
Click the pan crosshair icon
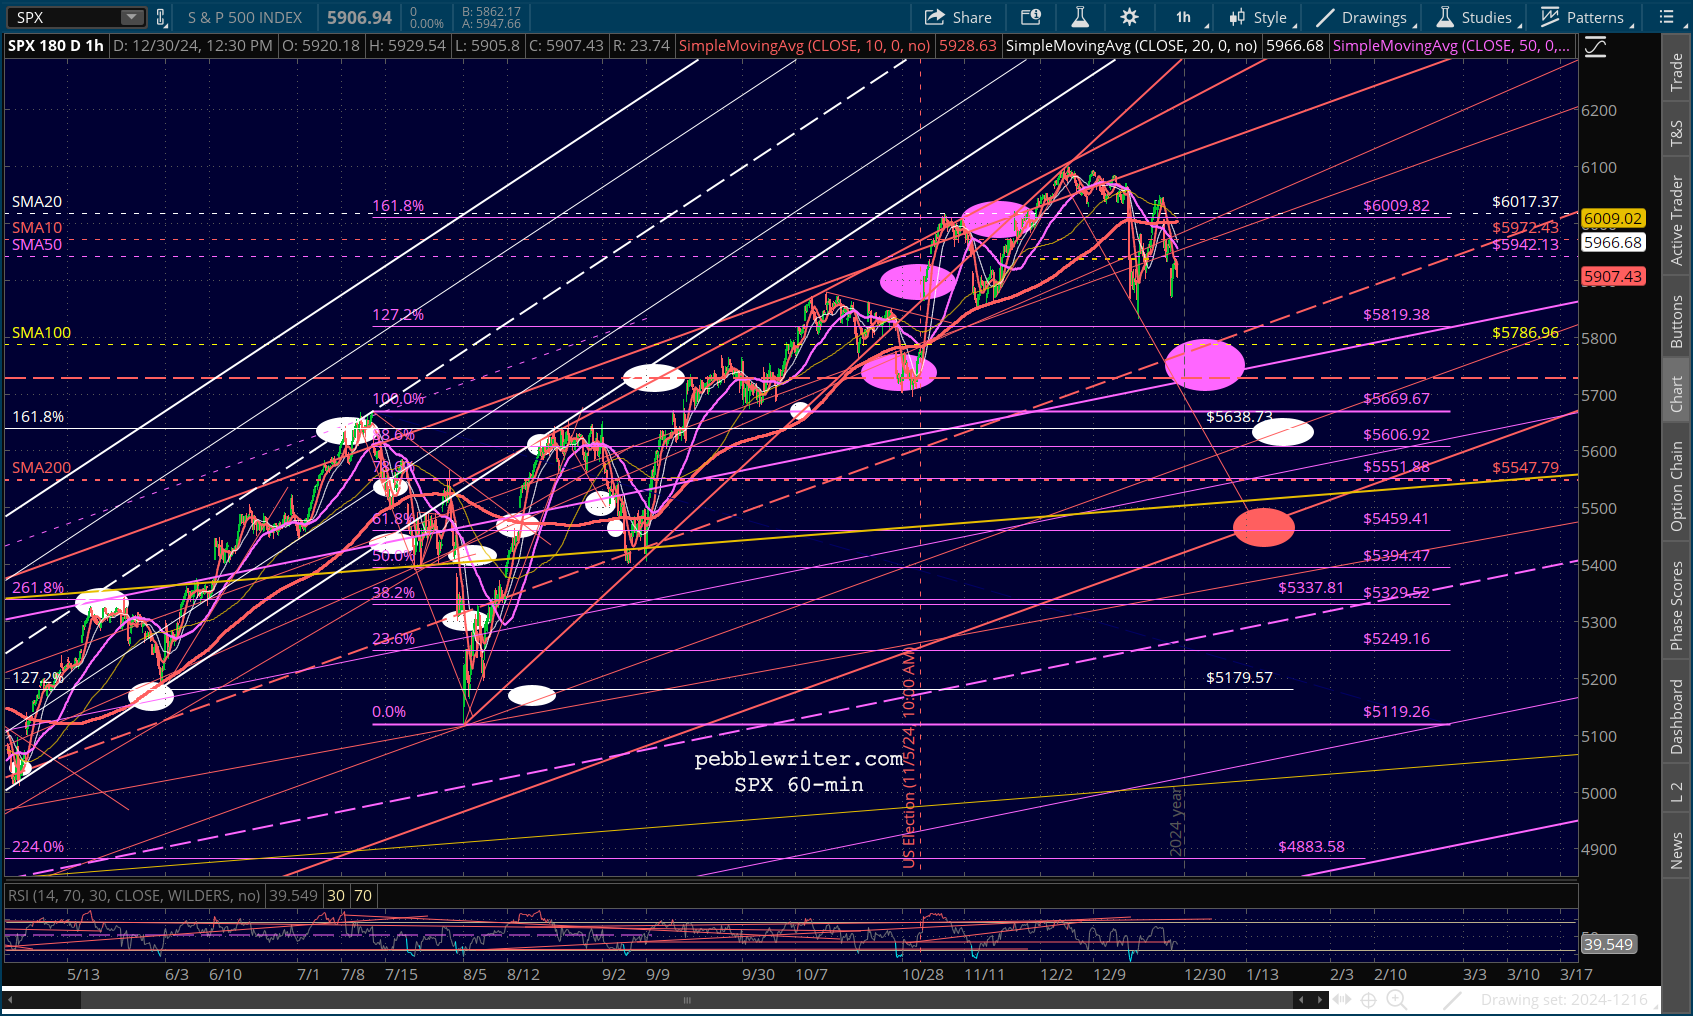coord(1368,999)
